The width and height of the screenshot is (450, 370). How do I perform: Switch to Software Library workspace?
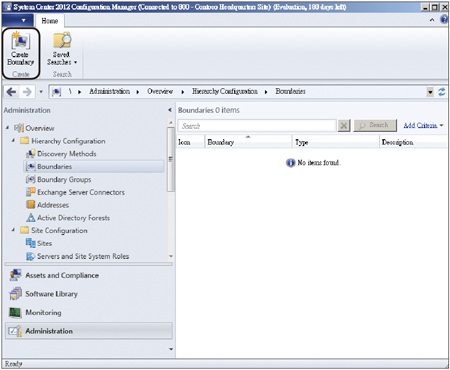click(89, 294)
